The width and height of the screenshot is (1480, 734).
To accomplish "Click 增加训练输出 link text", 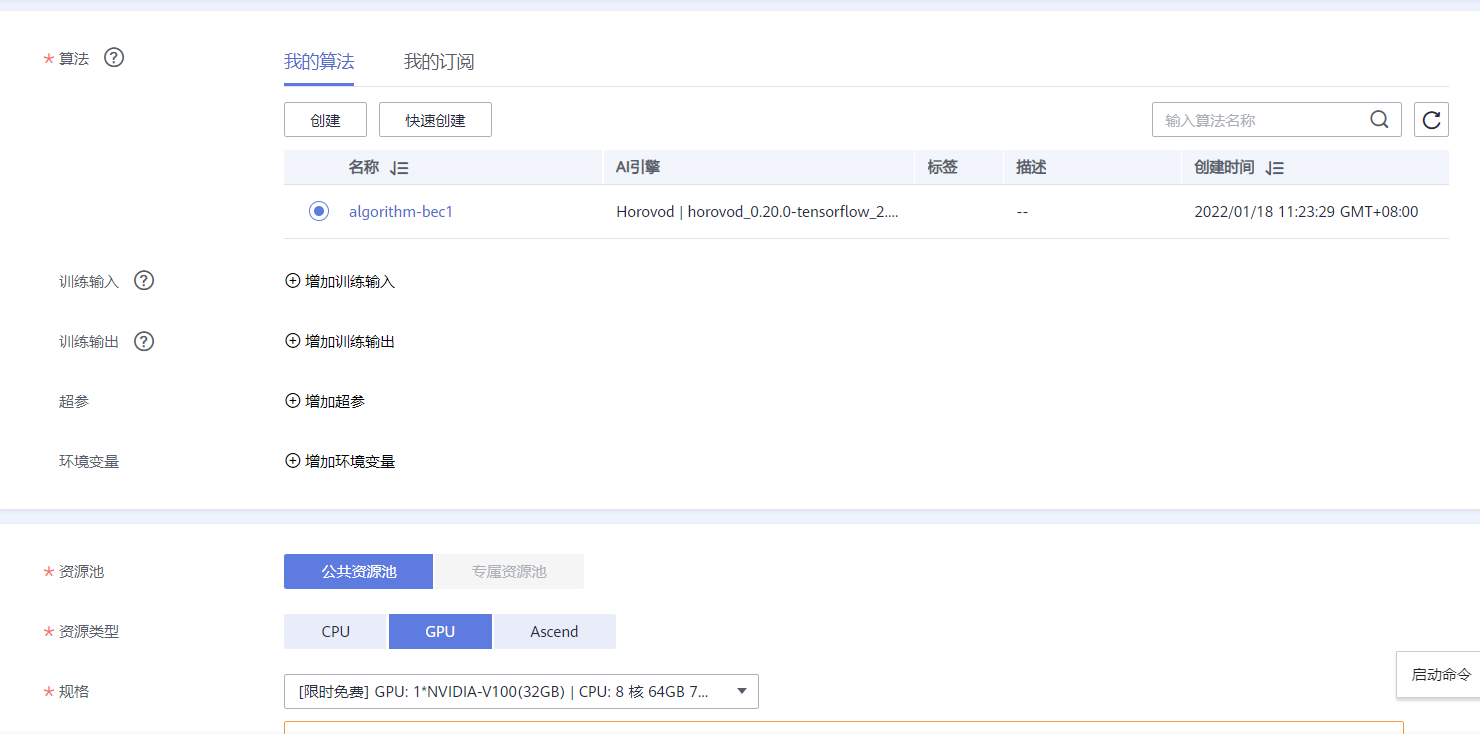I will pos(350,342).
